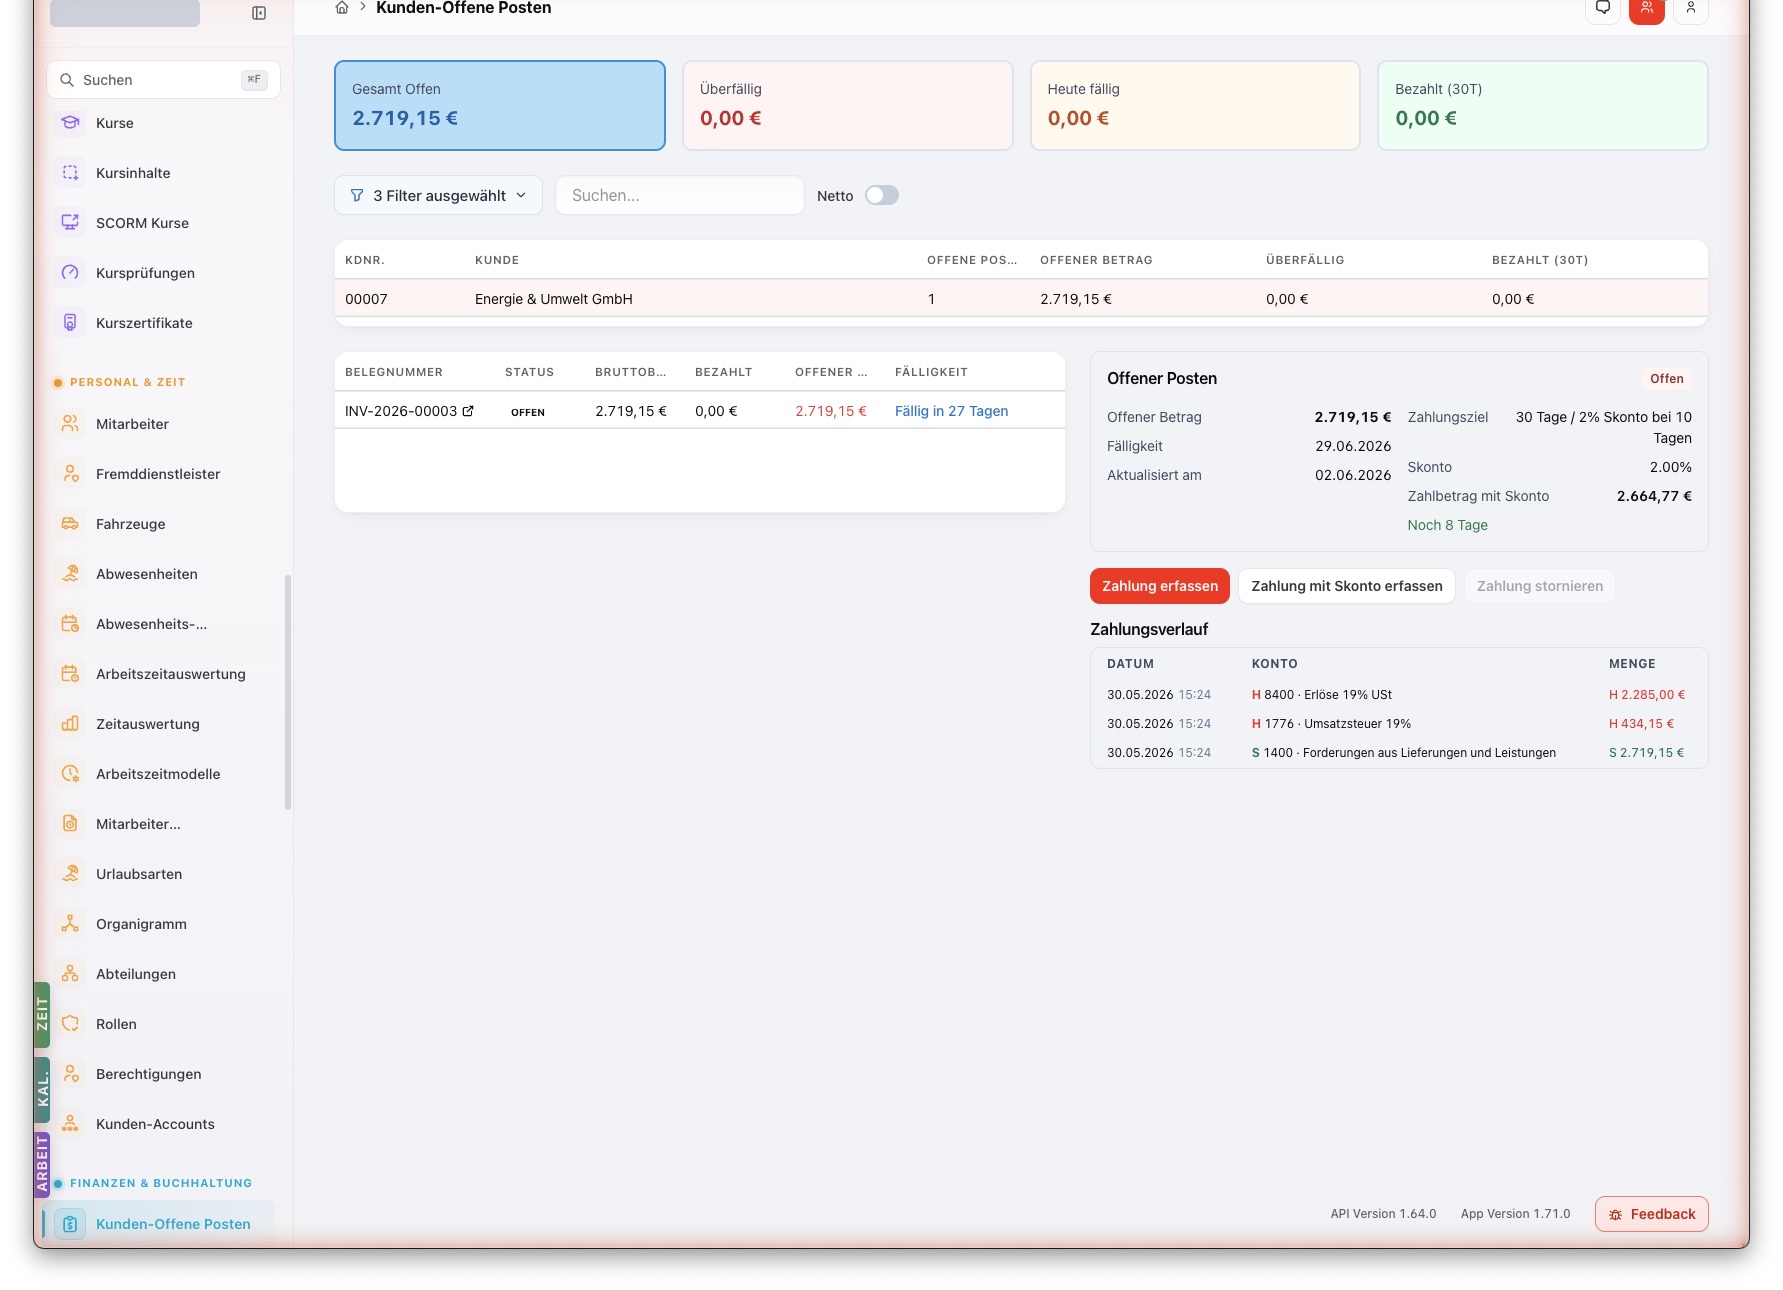Click Zahlung mit Skonto erfassen
Screen dimensions: 1783x1290
pos(1347,586)
